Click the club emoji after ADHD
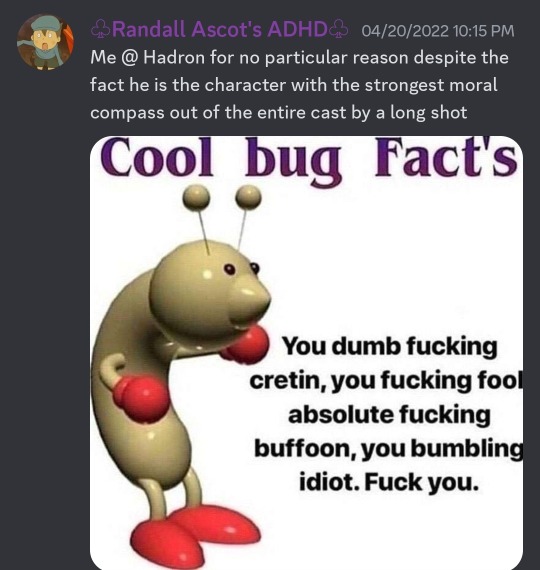This screenshot has width=540, height=570. (x=339, y=30)
